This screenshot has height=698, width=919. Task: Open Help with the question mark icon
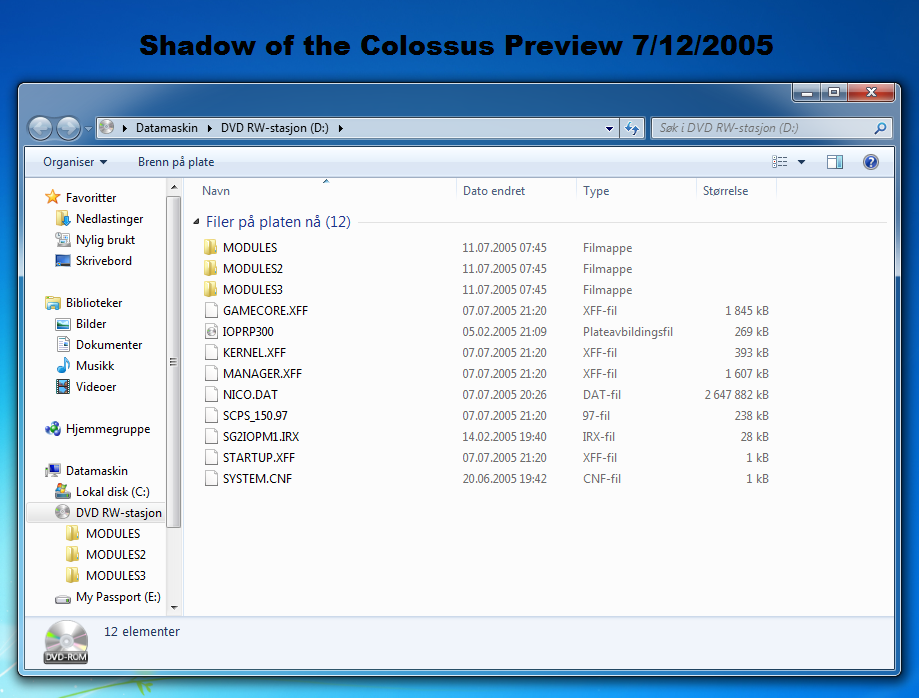click(871, 162)
